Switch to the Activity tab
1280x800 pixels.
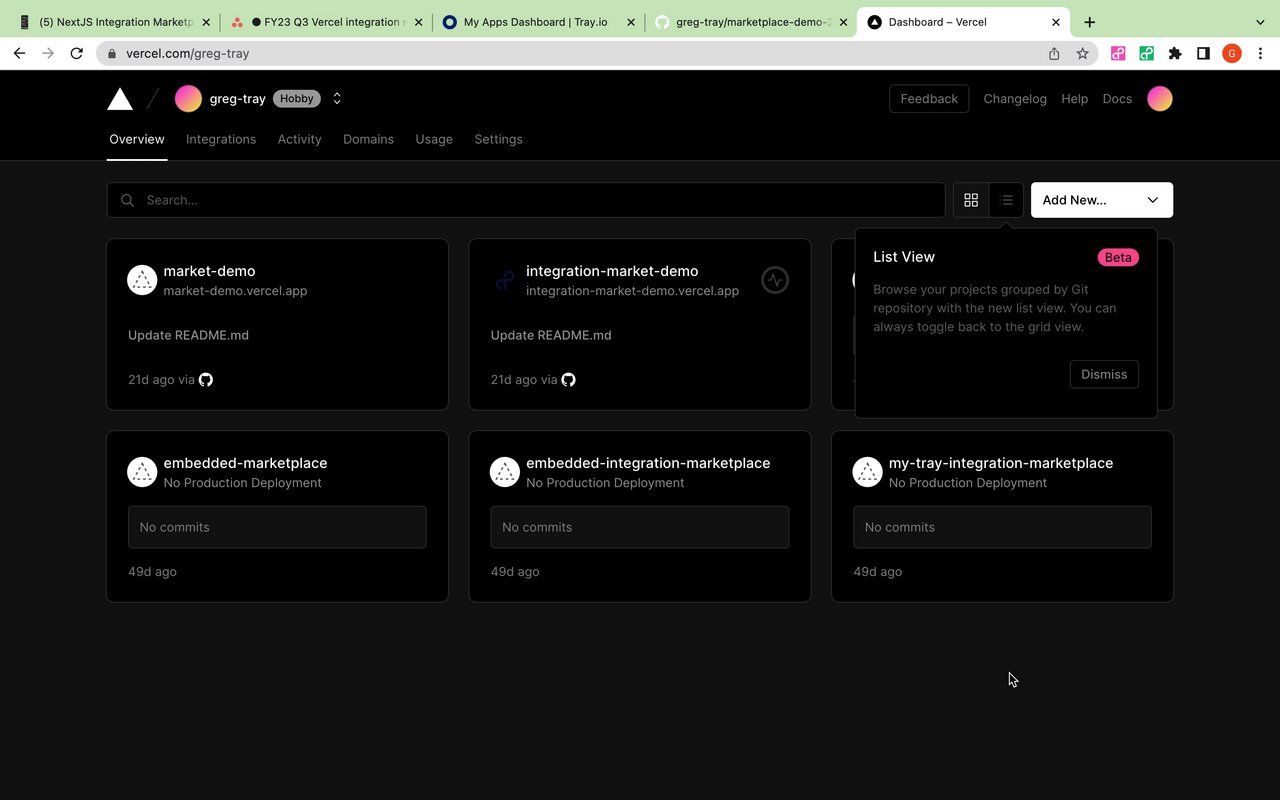[300, 139]
